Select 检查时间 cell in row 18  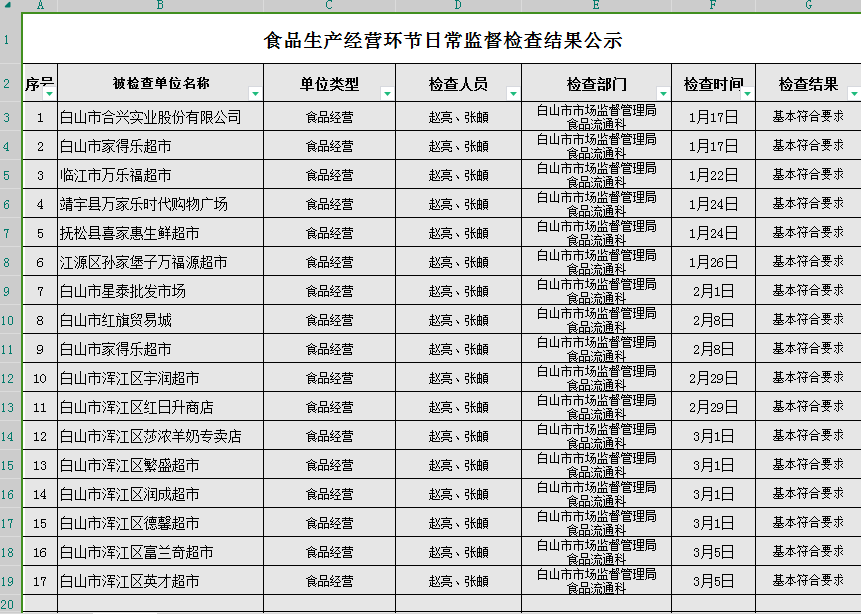pos(713,552)
